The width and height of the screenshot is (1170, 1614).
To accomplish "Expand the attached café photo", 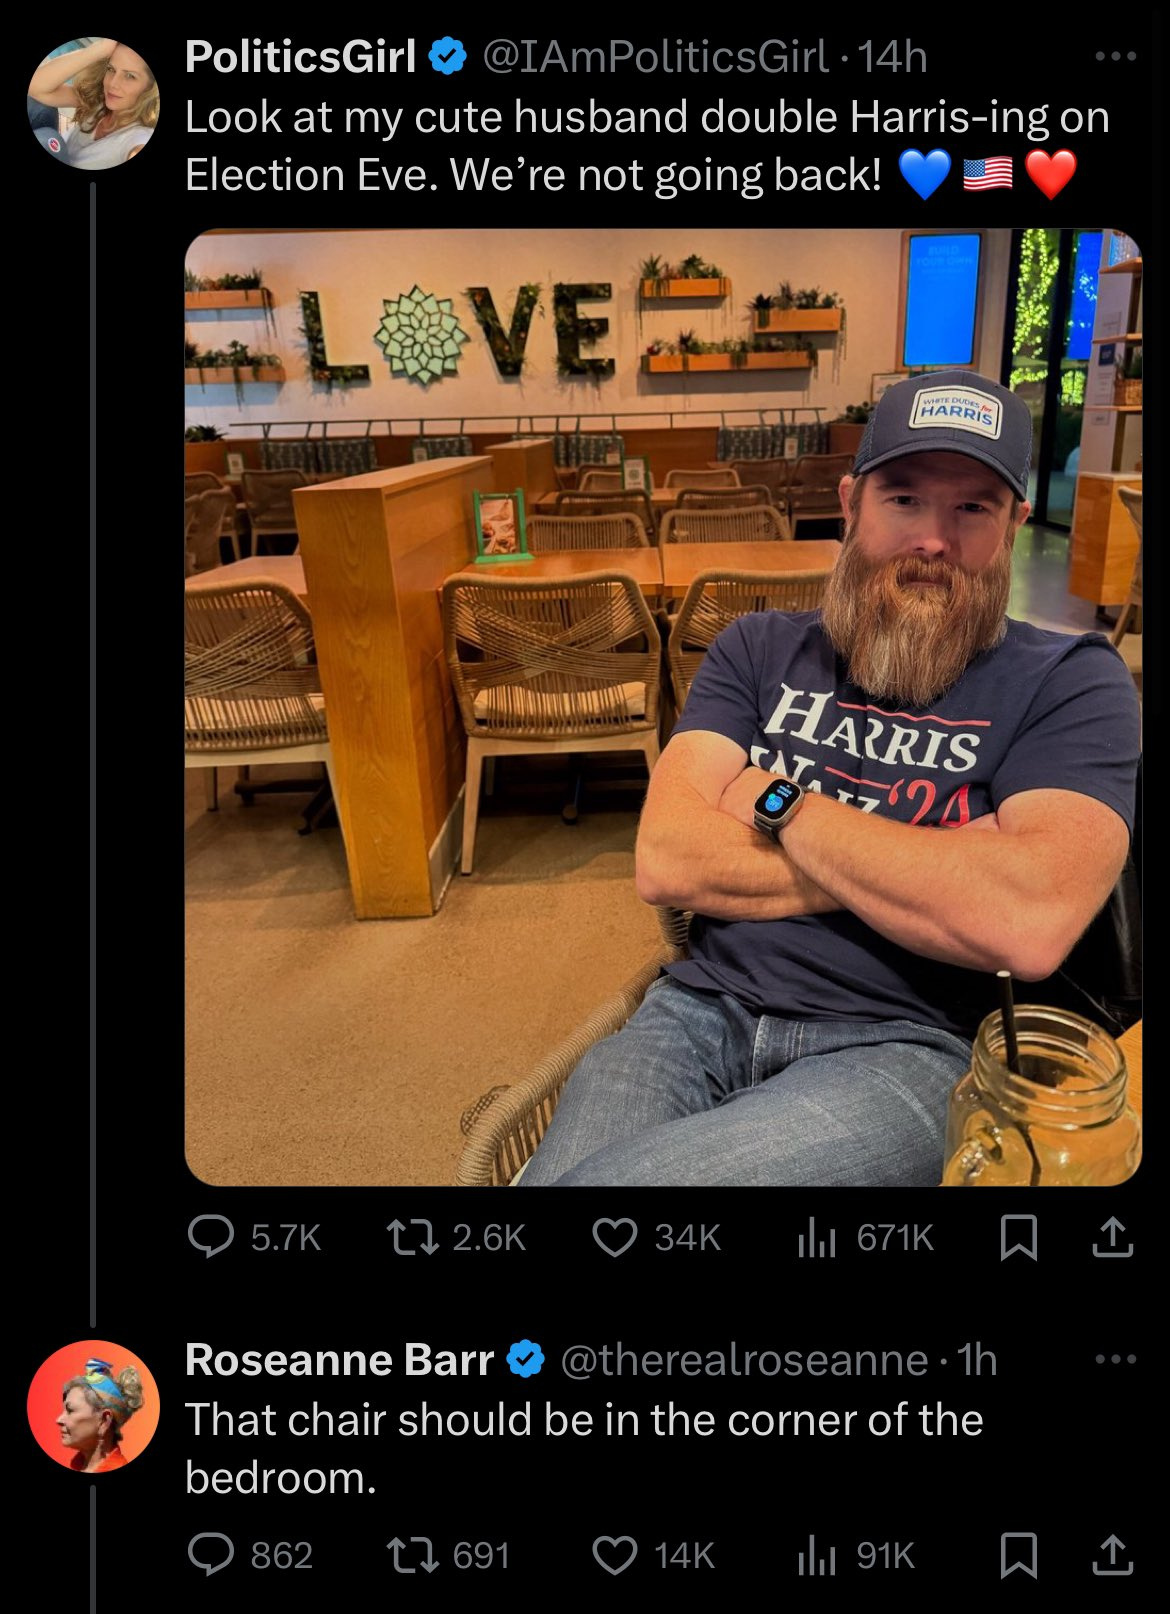I will (x=662, y=707).
